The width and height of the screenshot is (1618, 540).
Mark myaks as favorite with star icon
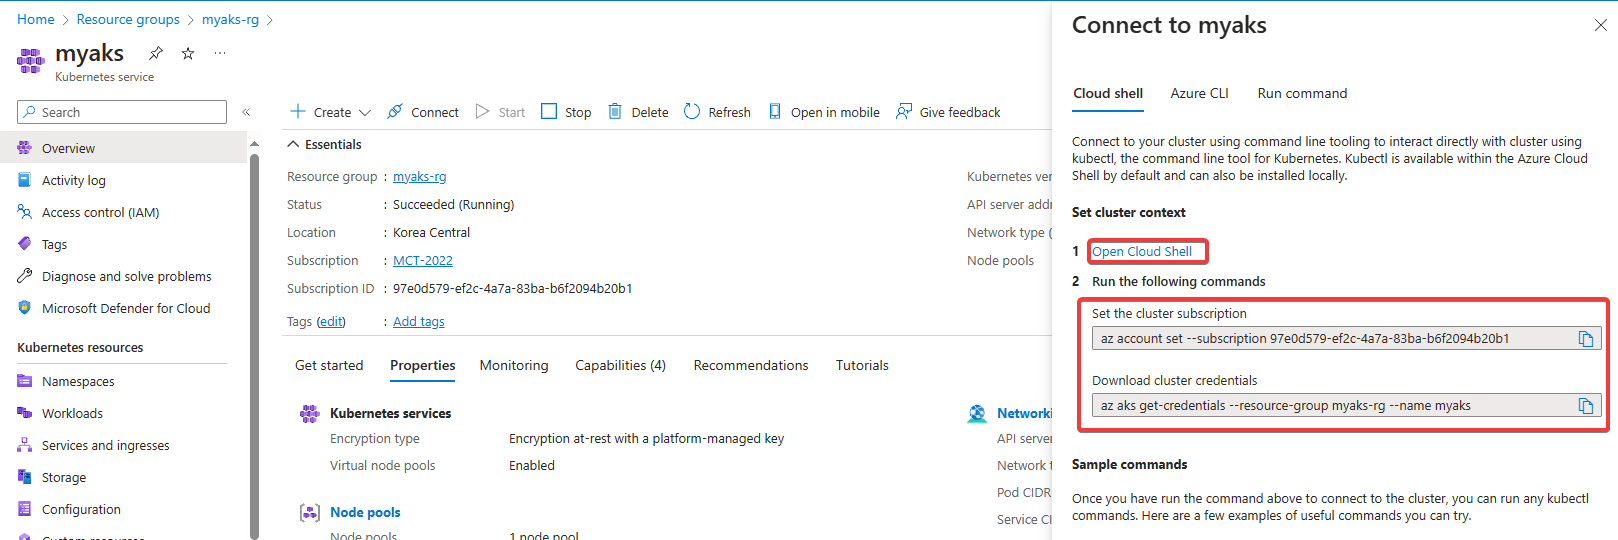pyautogui.click(x=188, y=53)
